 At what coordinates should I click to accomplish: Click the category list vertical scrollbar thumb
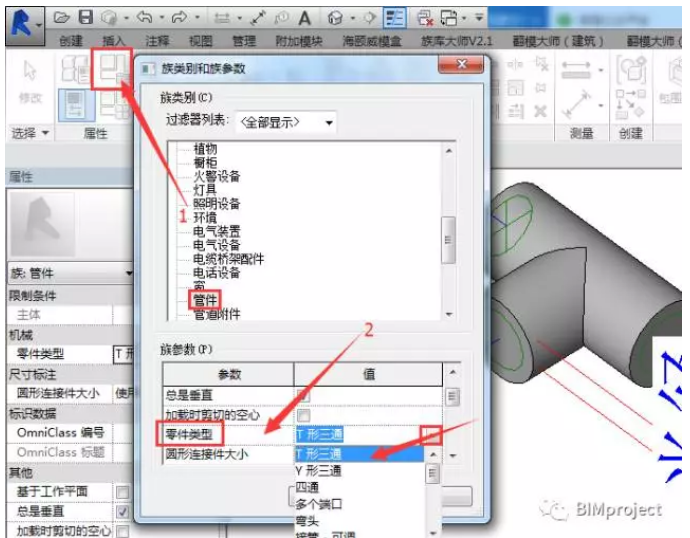[x=448, y=240]
